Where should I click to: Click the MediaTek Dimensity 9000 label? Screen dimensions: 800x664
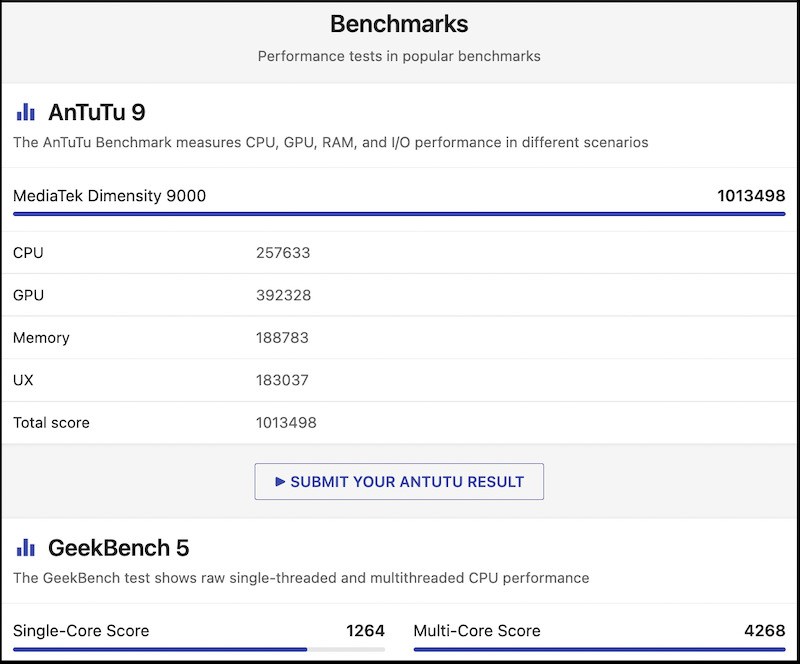pyautogui.click(x=109, y=195)
